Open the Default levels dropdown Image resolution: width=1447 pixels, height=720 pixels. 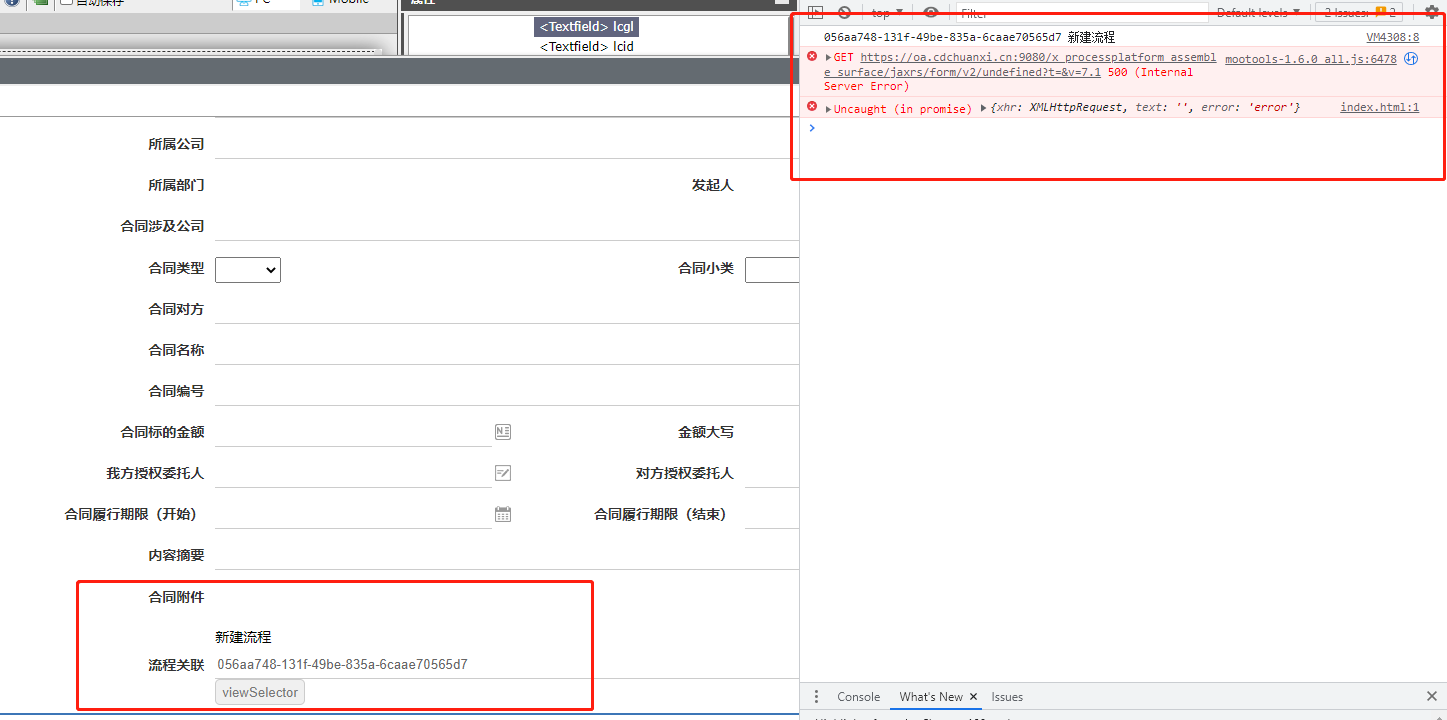click(x=1255, y=12)
